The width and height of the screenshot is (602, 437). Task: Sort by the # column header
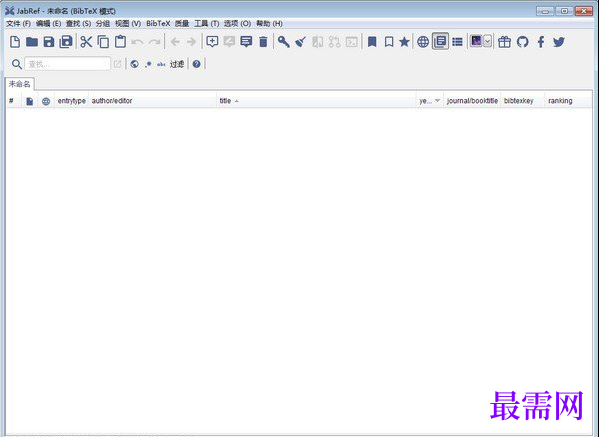[x=11, y=101]
